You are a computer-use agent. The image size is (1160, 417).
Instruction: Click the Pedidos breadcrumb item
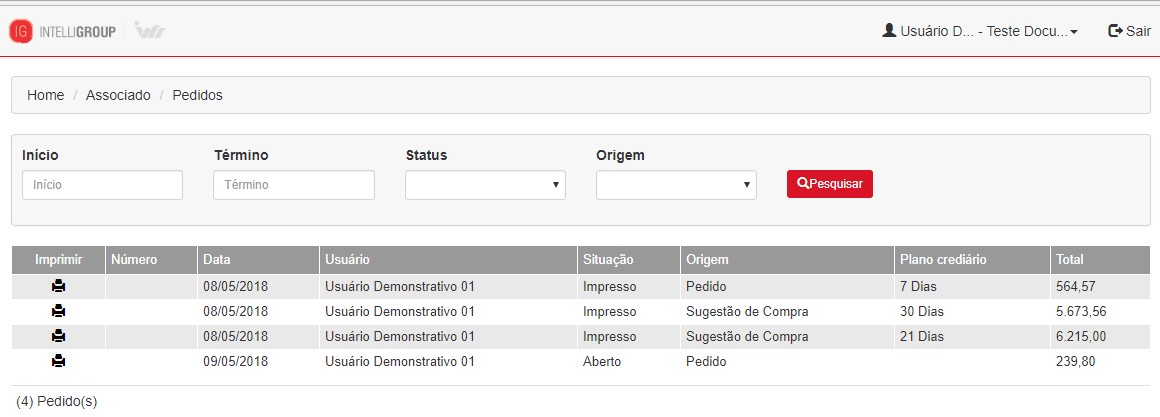point(198,95)
